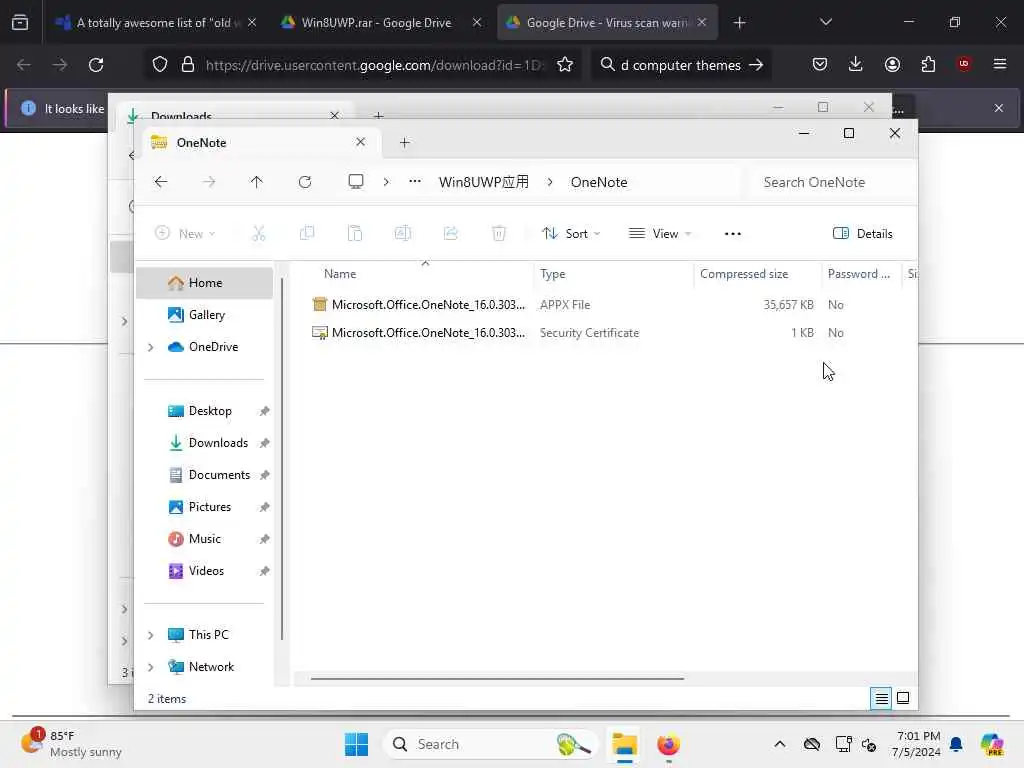The image size is (1024, 768).
Task: Open the uBlock Origin extension icon
Action: click(964, 64)
